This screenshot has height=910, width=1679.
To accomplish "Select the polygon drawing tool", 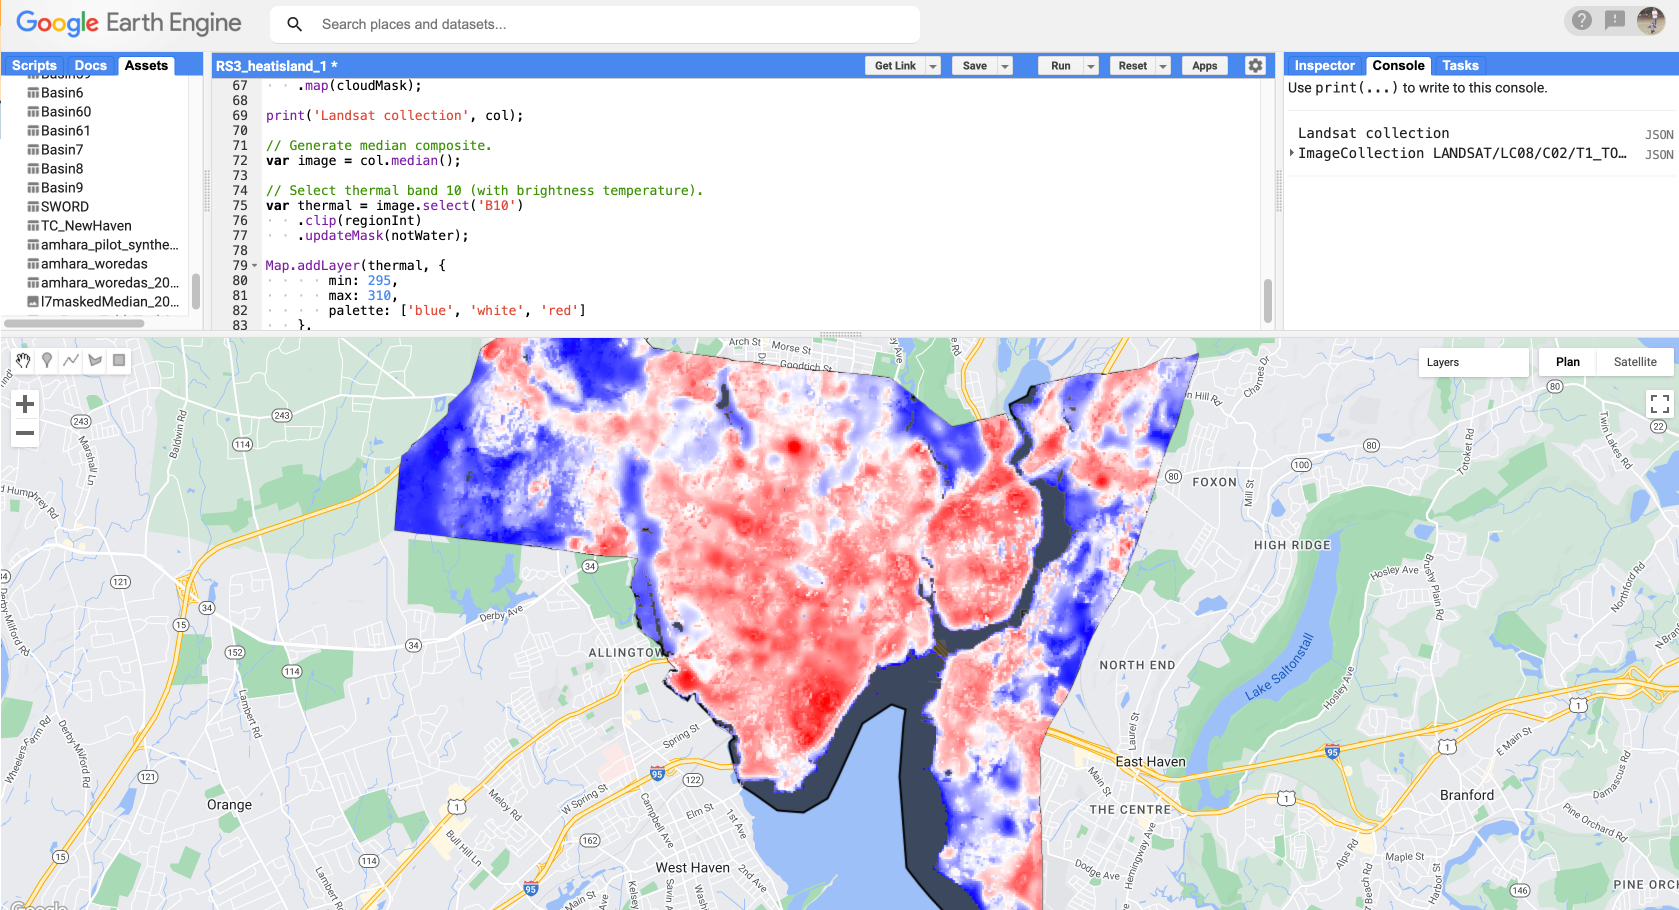I will 94,361.
